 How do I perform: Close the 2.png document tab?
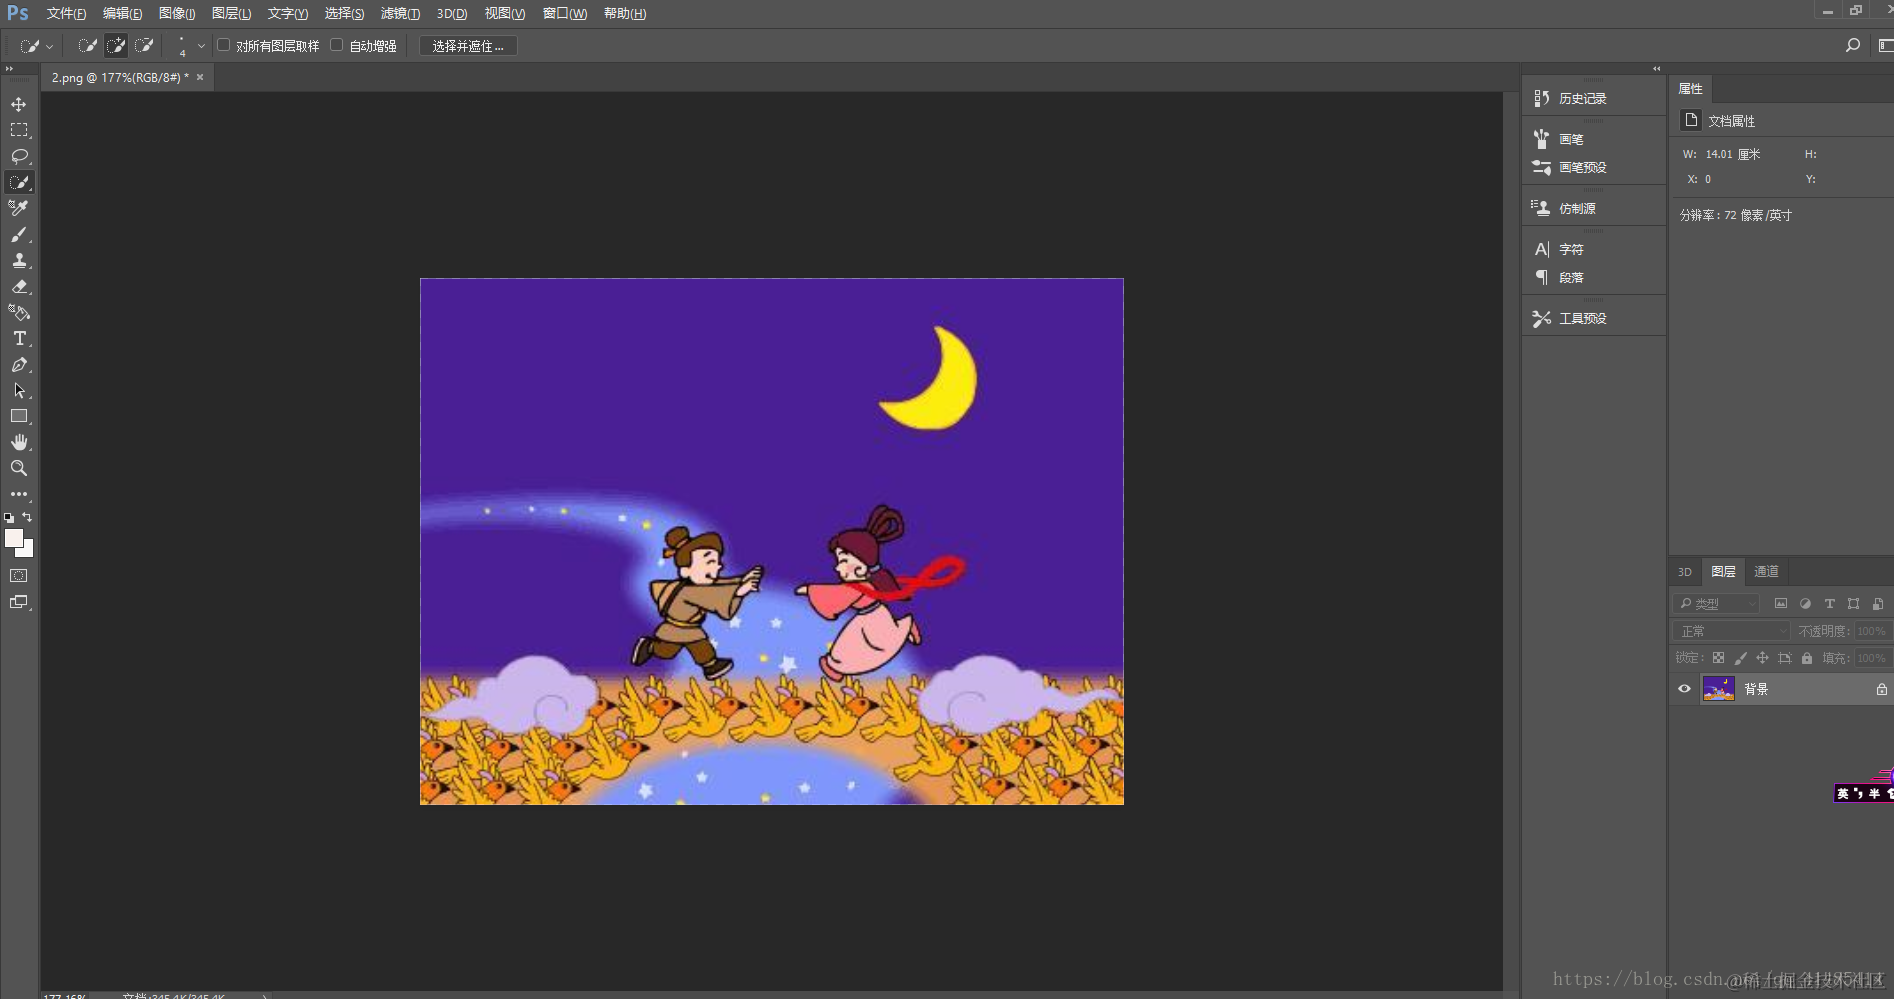200,77
